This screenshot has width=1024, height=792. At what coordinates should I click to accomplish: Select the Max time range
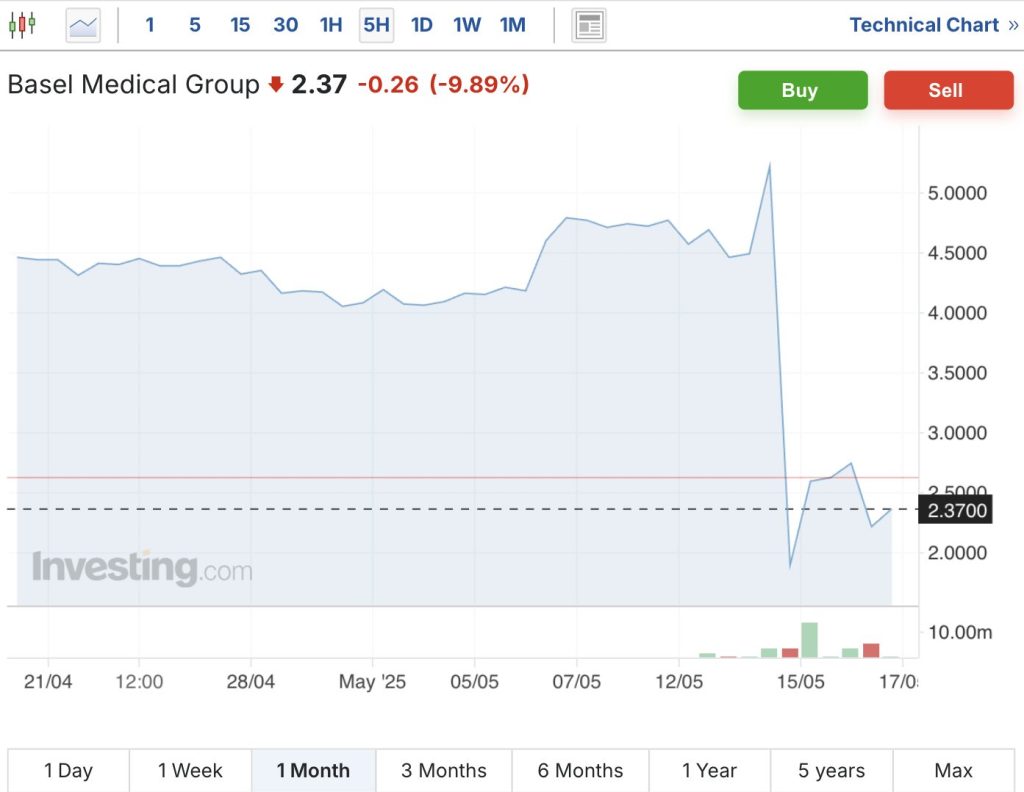pyautogui.click(x=953, y=770)
